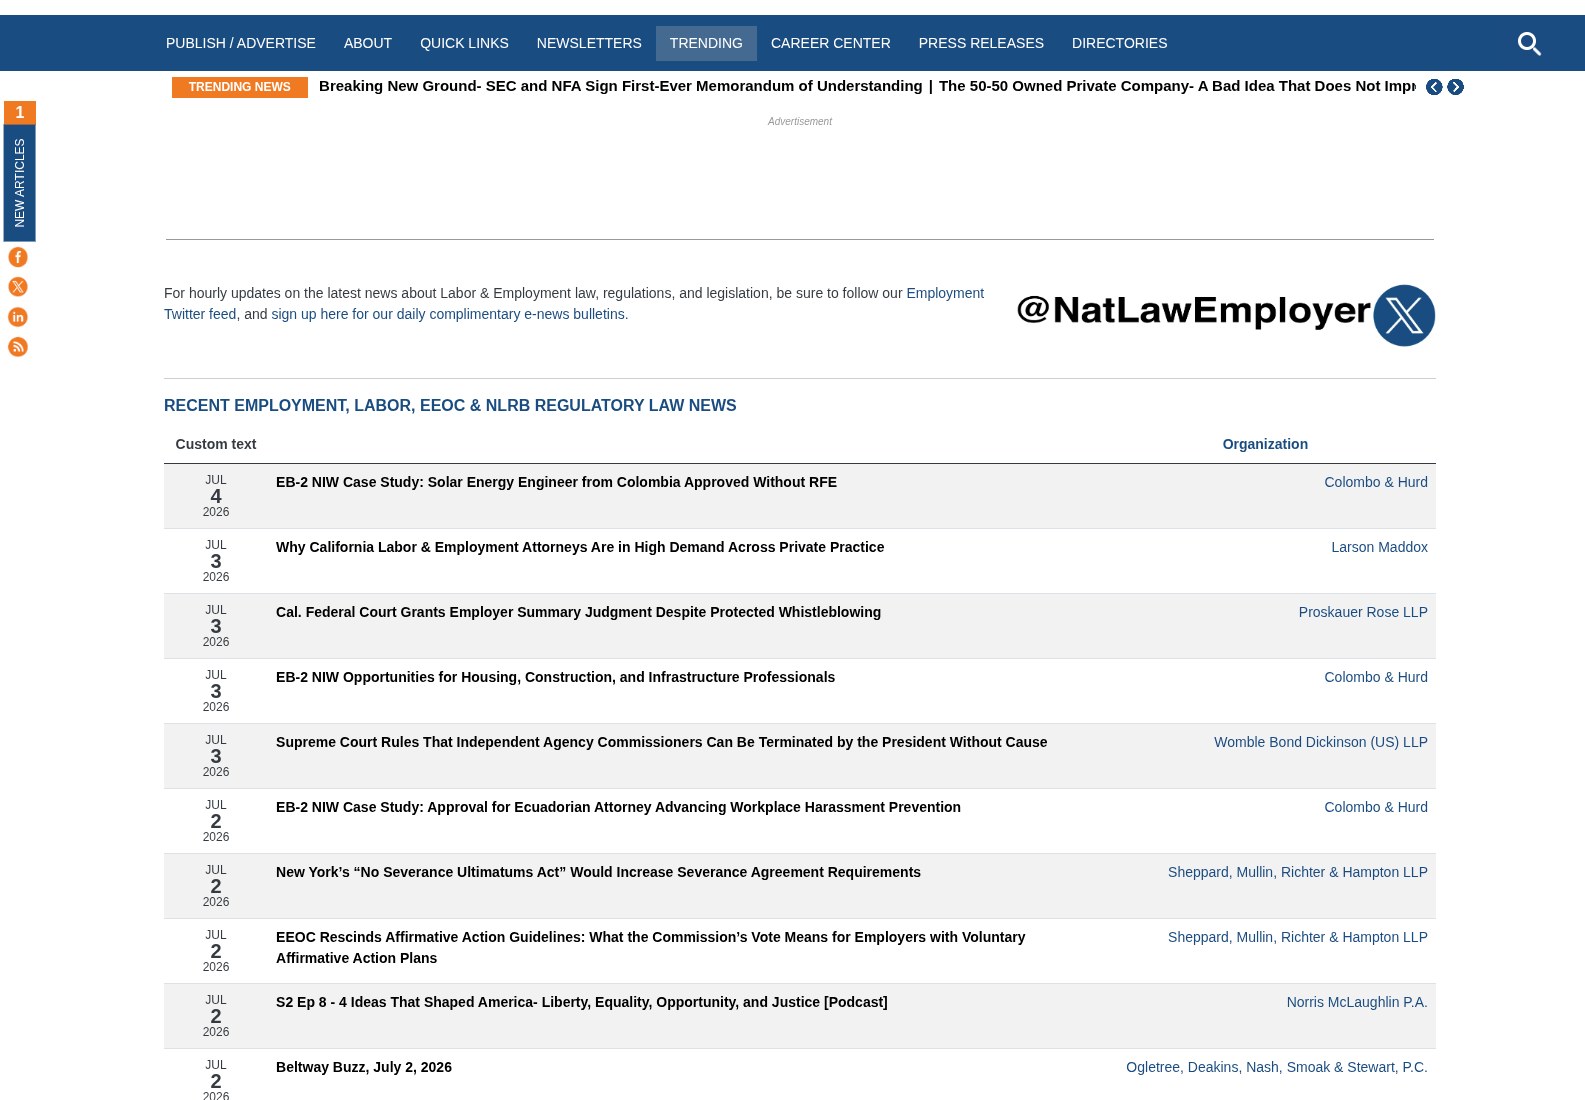Screen dimensions: 1585x1100
Task: Open the New Articles side tab
Action: pyautogui.click(x=19, y=171)
